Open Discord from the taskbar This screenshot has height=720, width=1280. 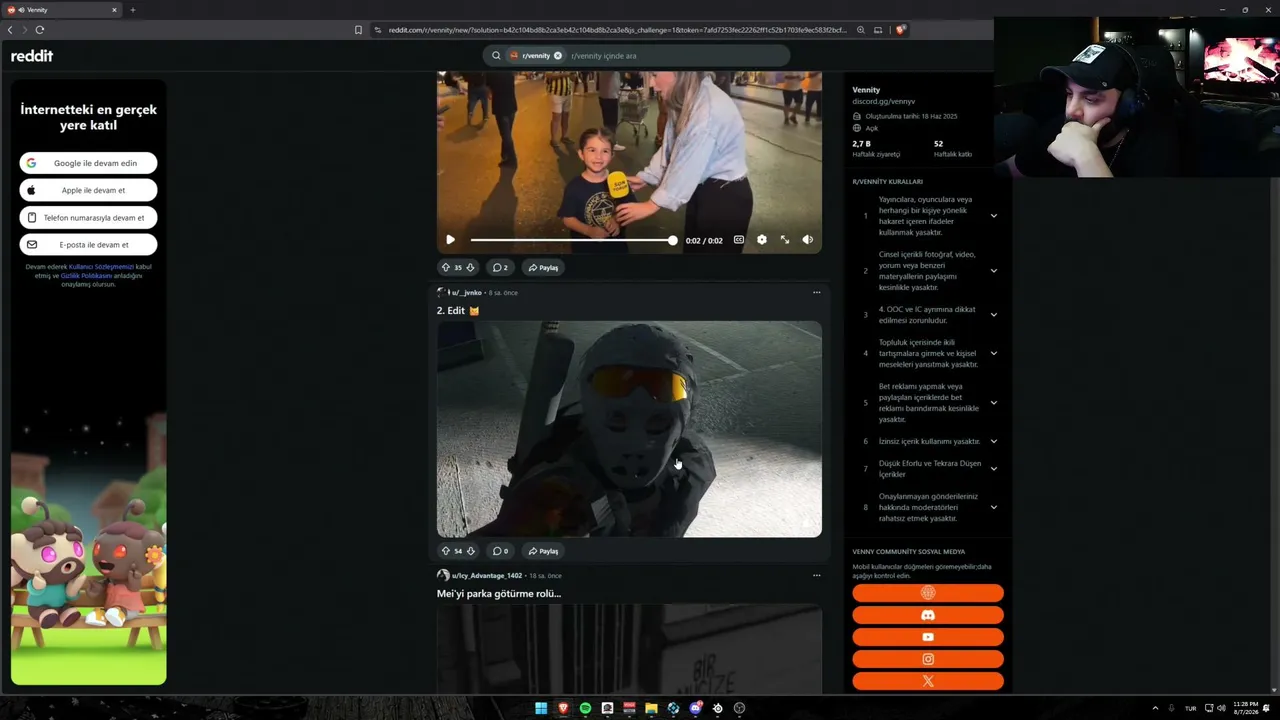coord(695,708)
